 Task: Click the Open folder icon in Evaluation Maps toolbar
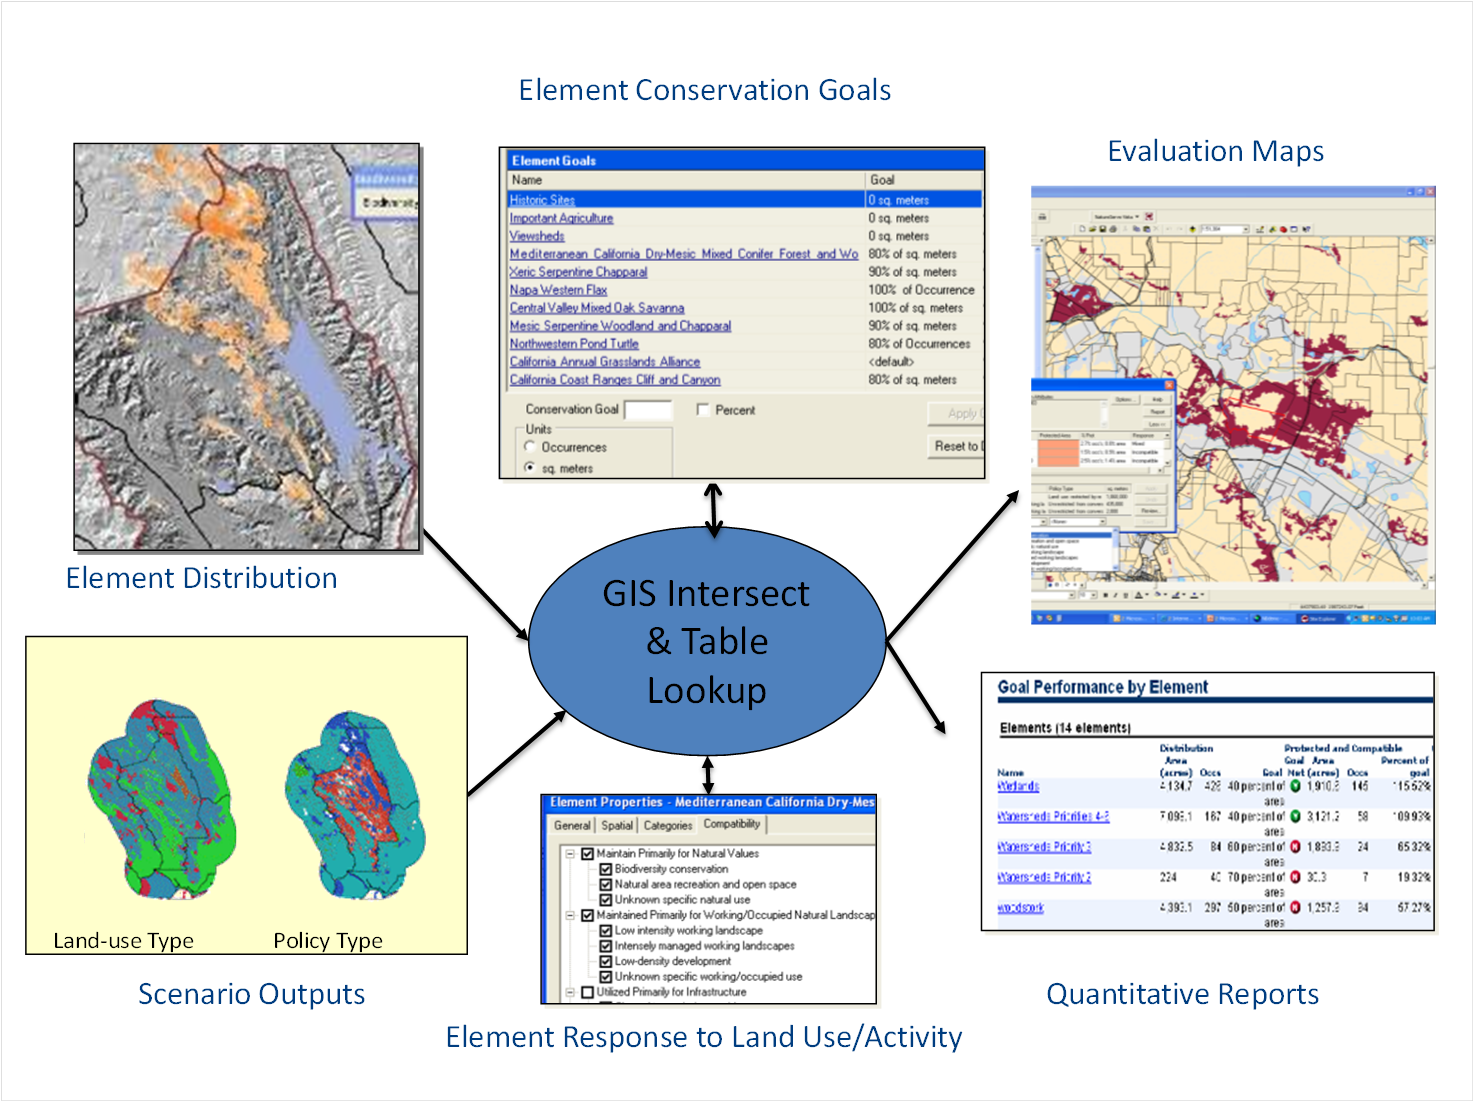tap(1092, 228)
